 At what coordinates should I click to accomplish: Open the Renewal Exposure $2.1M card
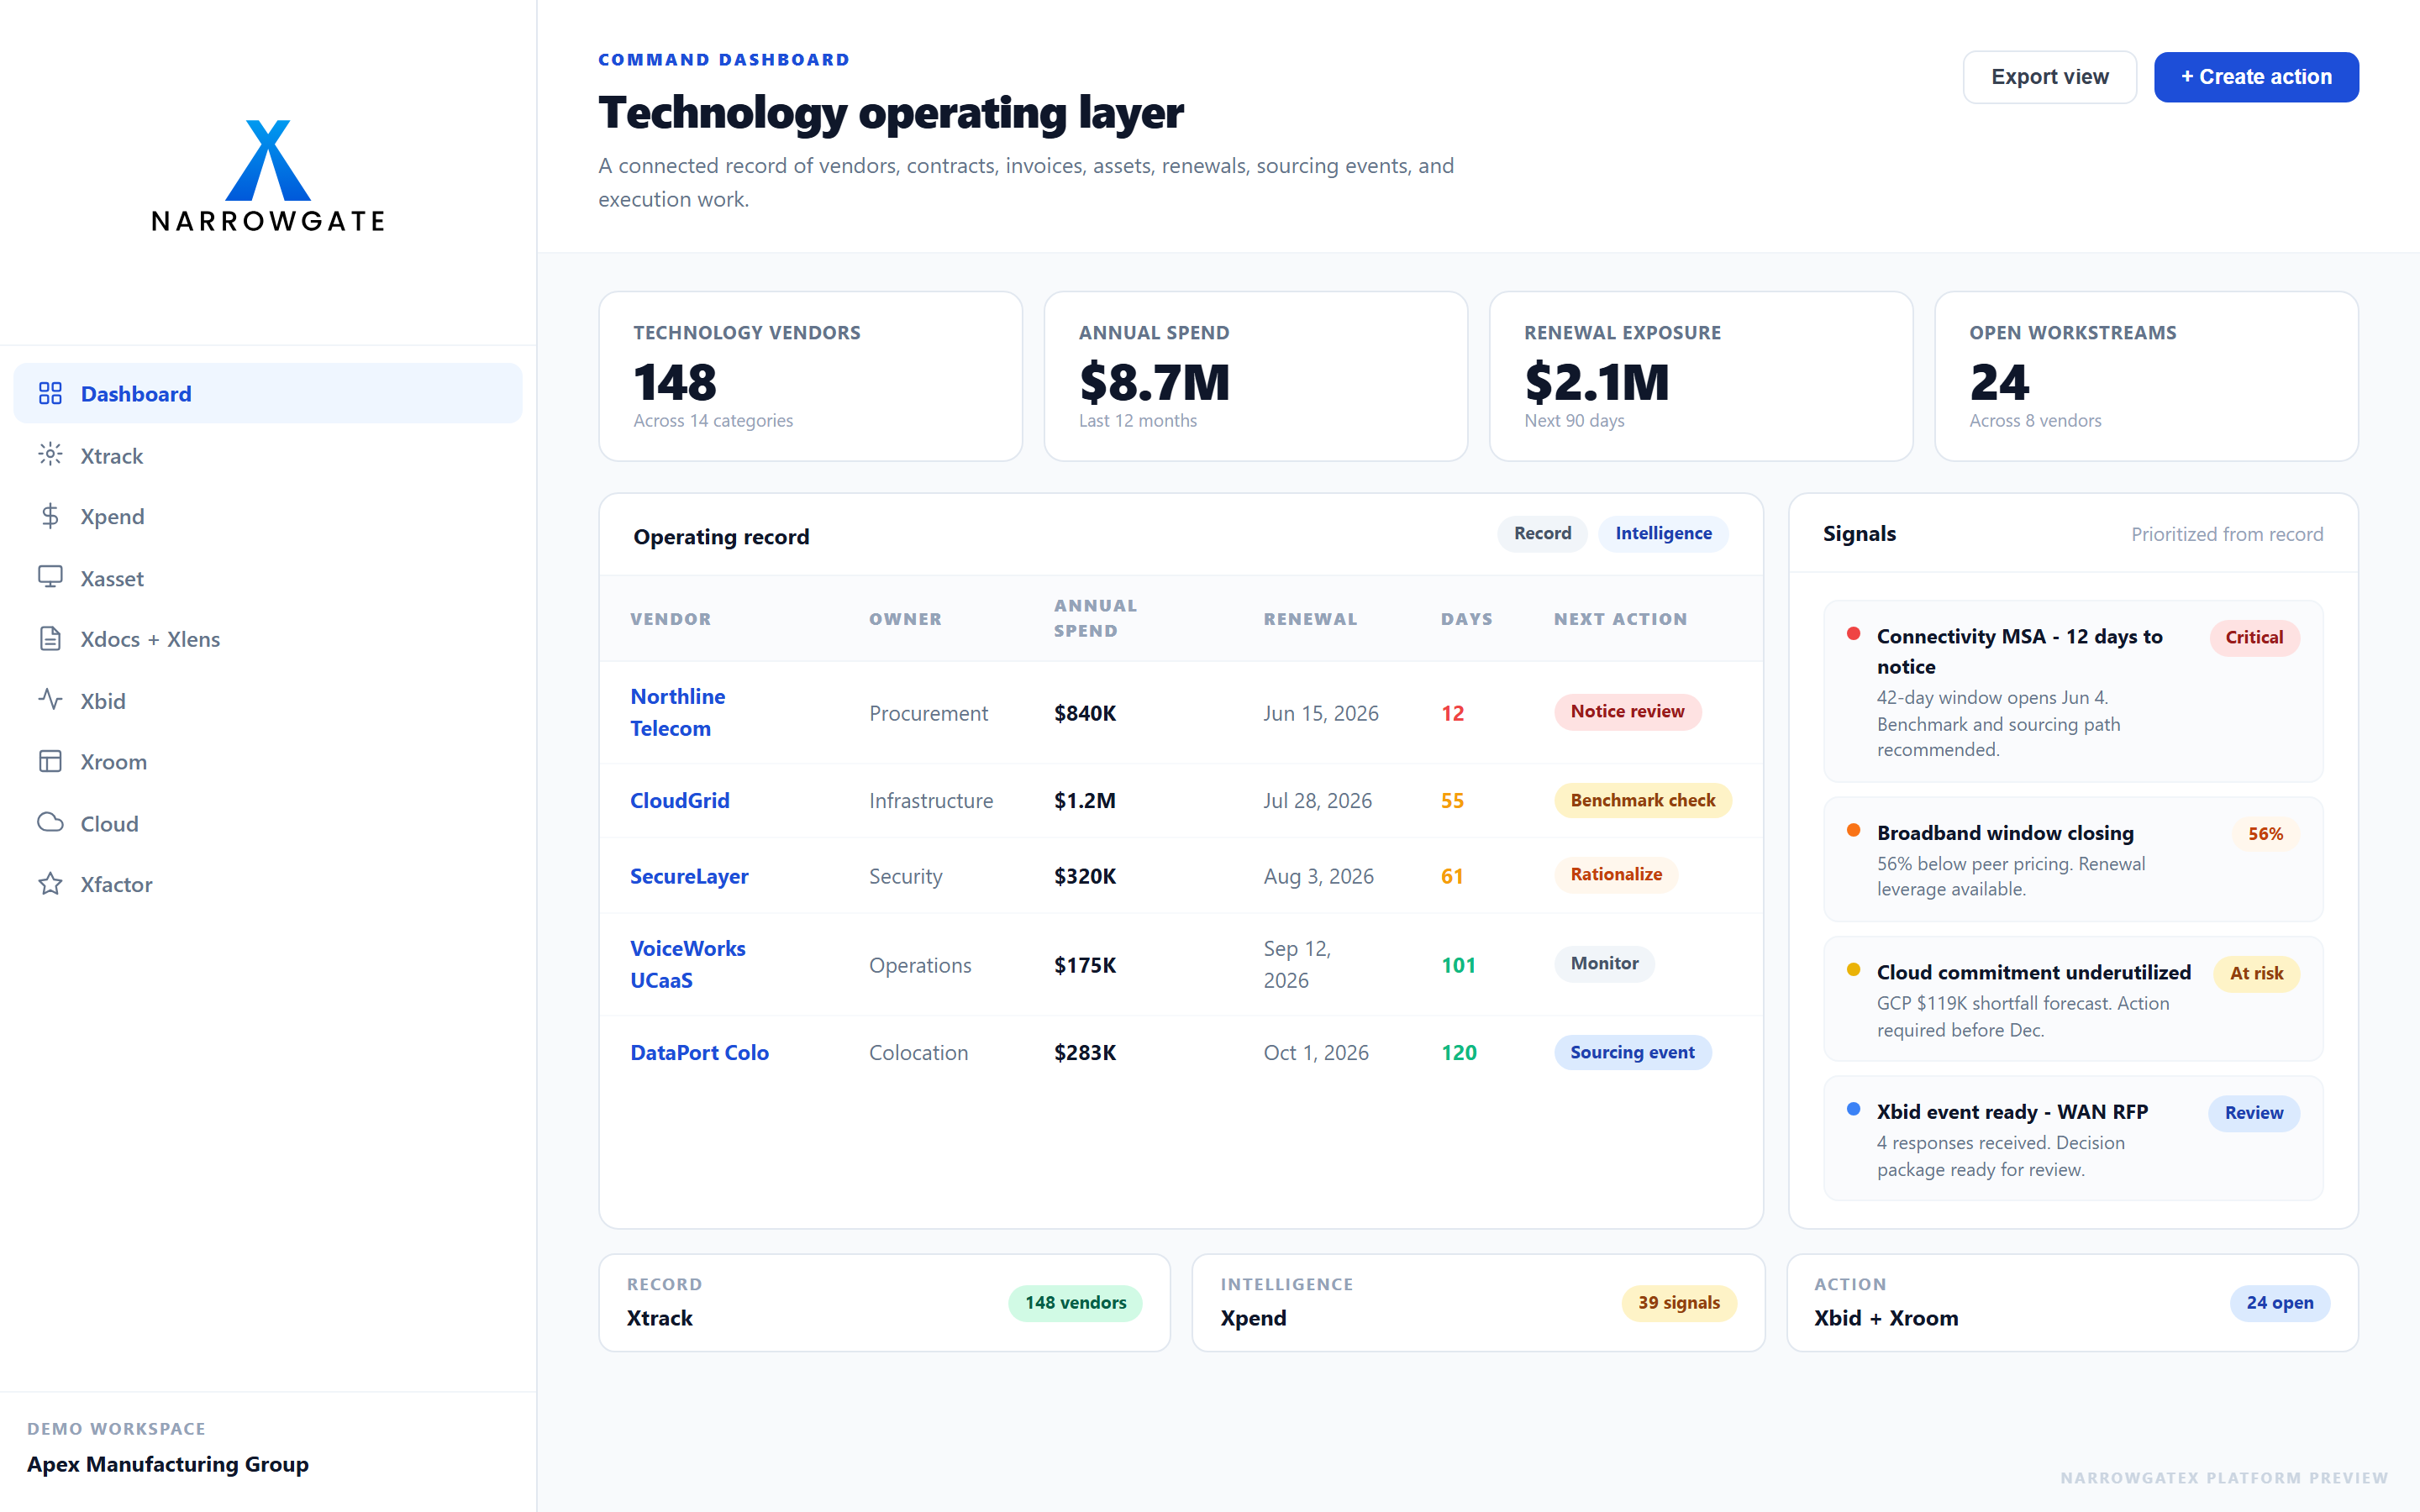pyautogui.click(x=1700, y=376)
